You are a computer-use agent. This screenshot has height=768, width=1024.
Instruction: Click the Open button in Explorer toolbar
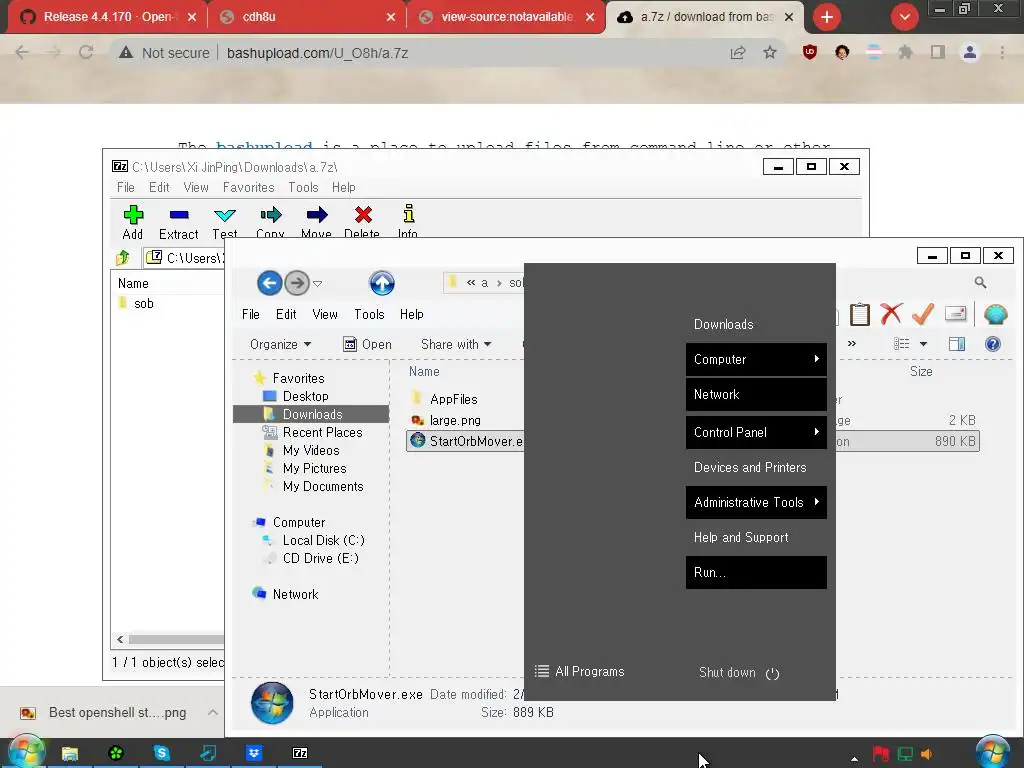[368, 344]
